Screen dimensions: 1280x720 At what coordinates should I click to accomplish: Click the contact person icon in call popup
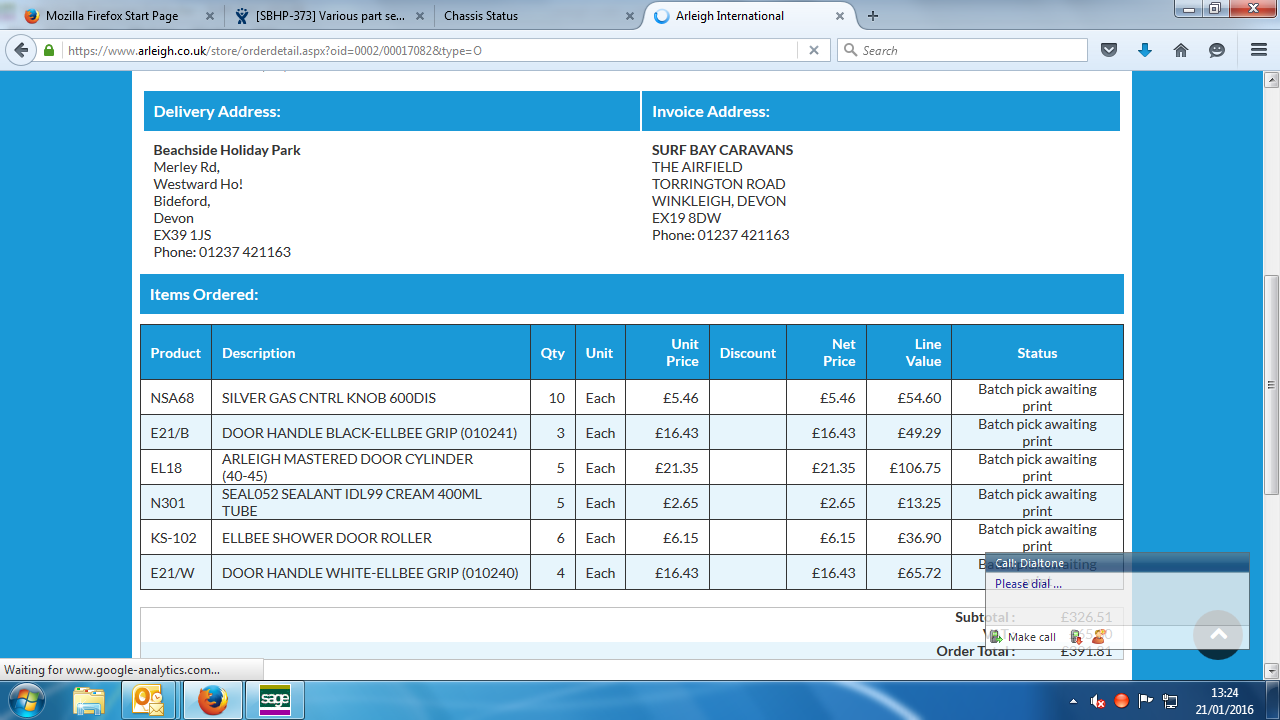tap(1098, 637)
